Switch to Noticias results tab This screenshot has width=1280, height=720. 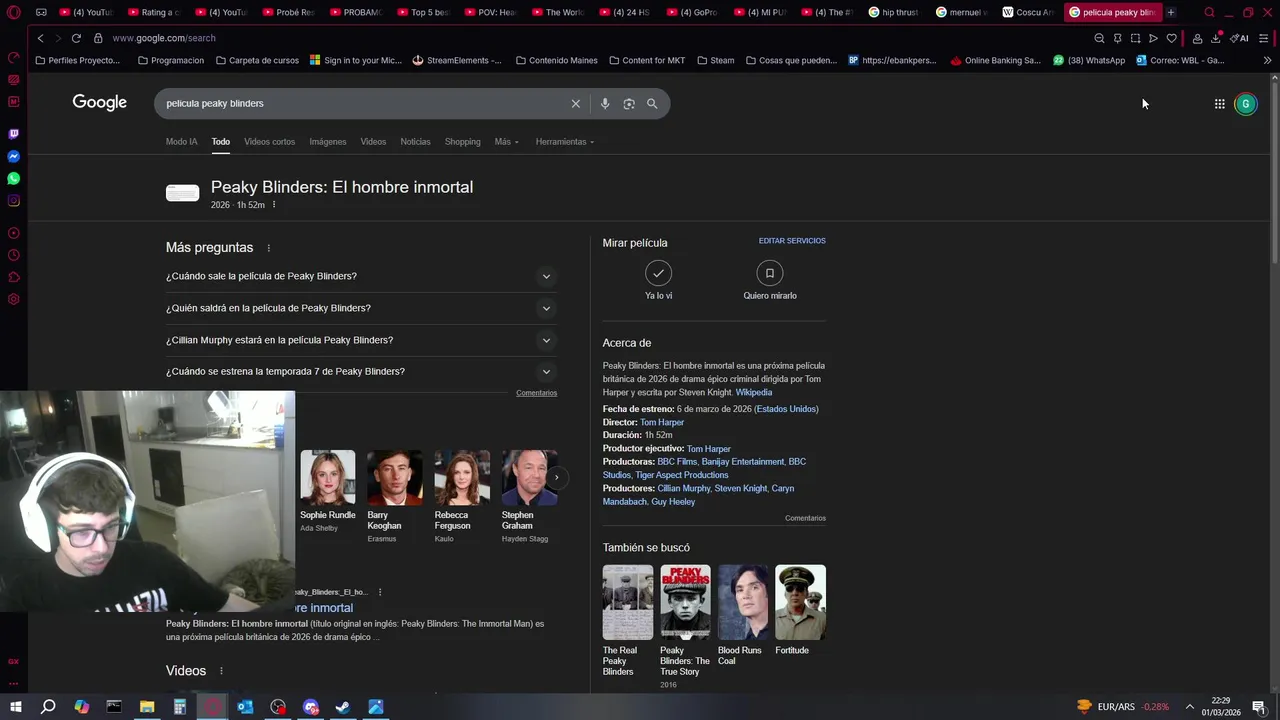[x=415, y=142]
